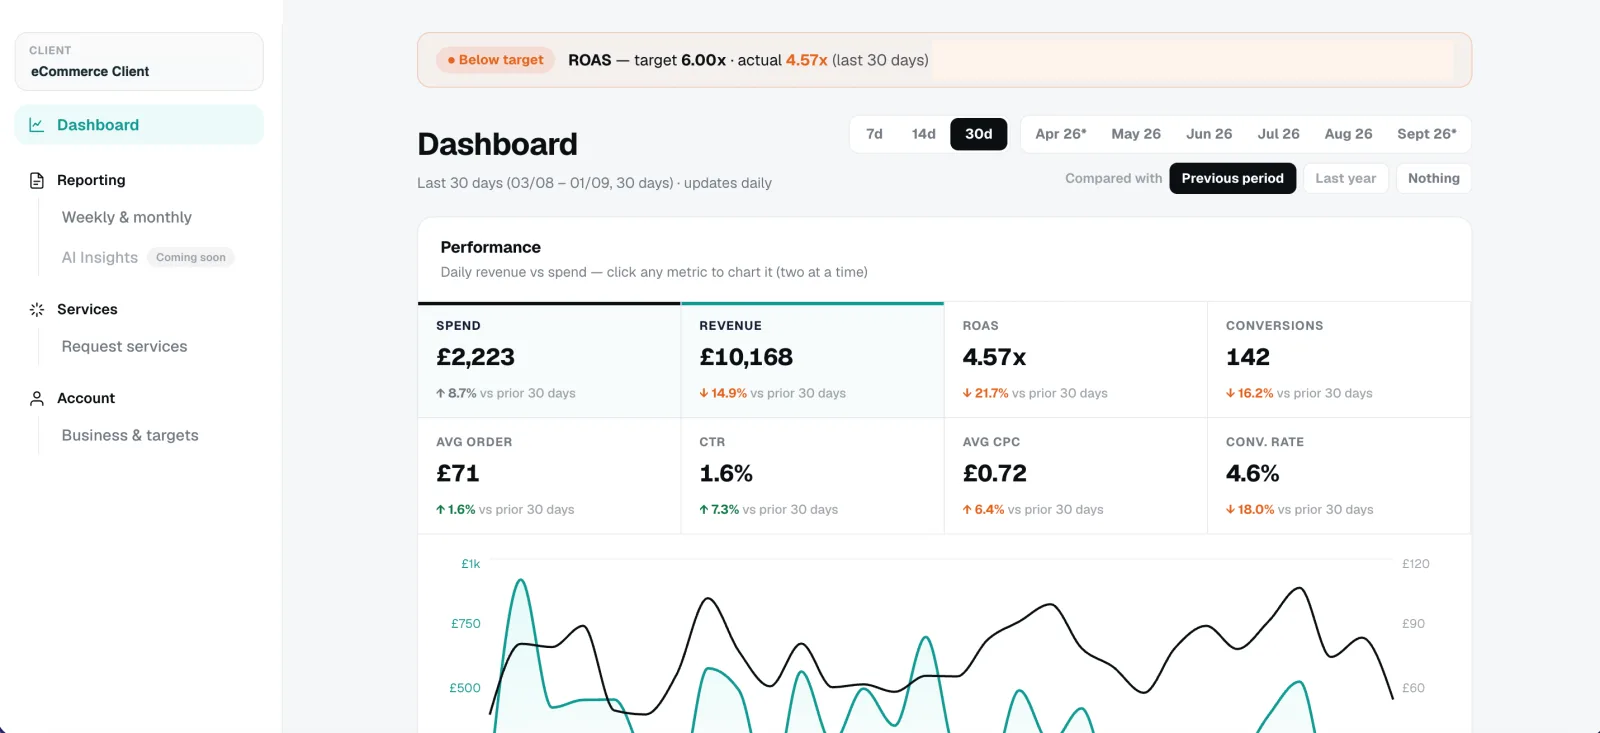This screenshot has width=1600, height=733.
Task: Select the Apr 26 month
Action: coord(1061,134)
